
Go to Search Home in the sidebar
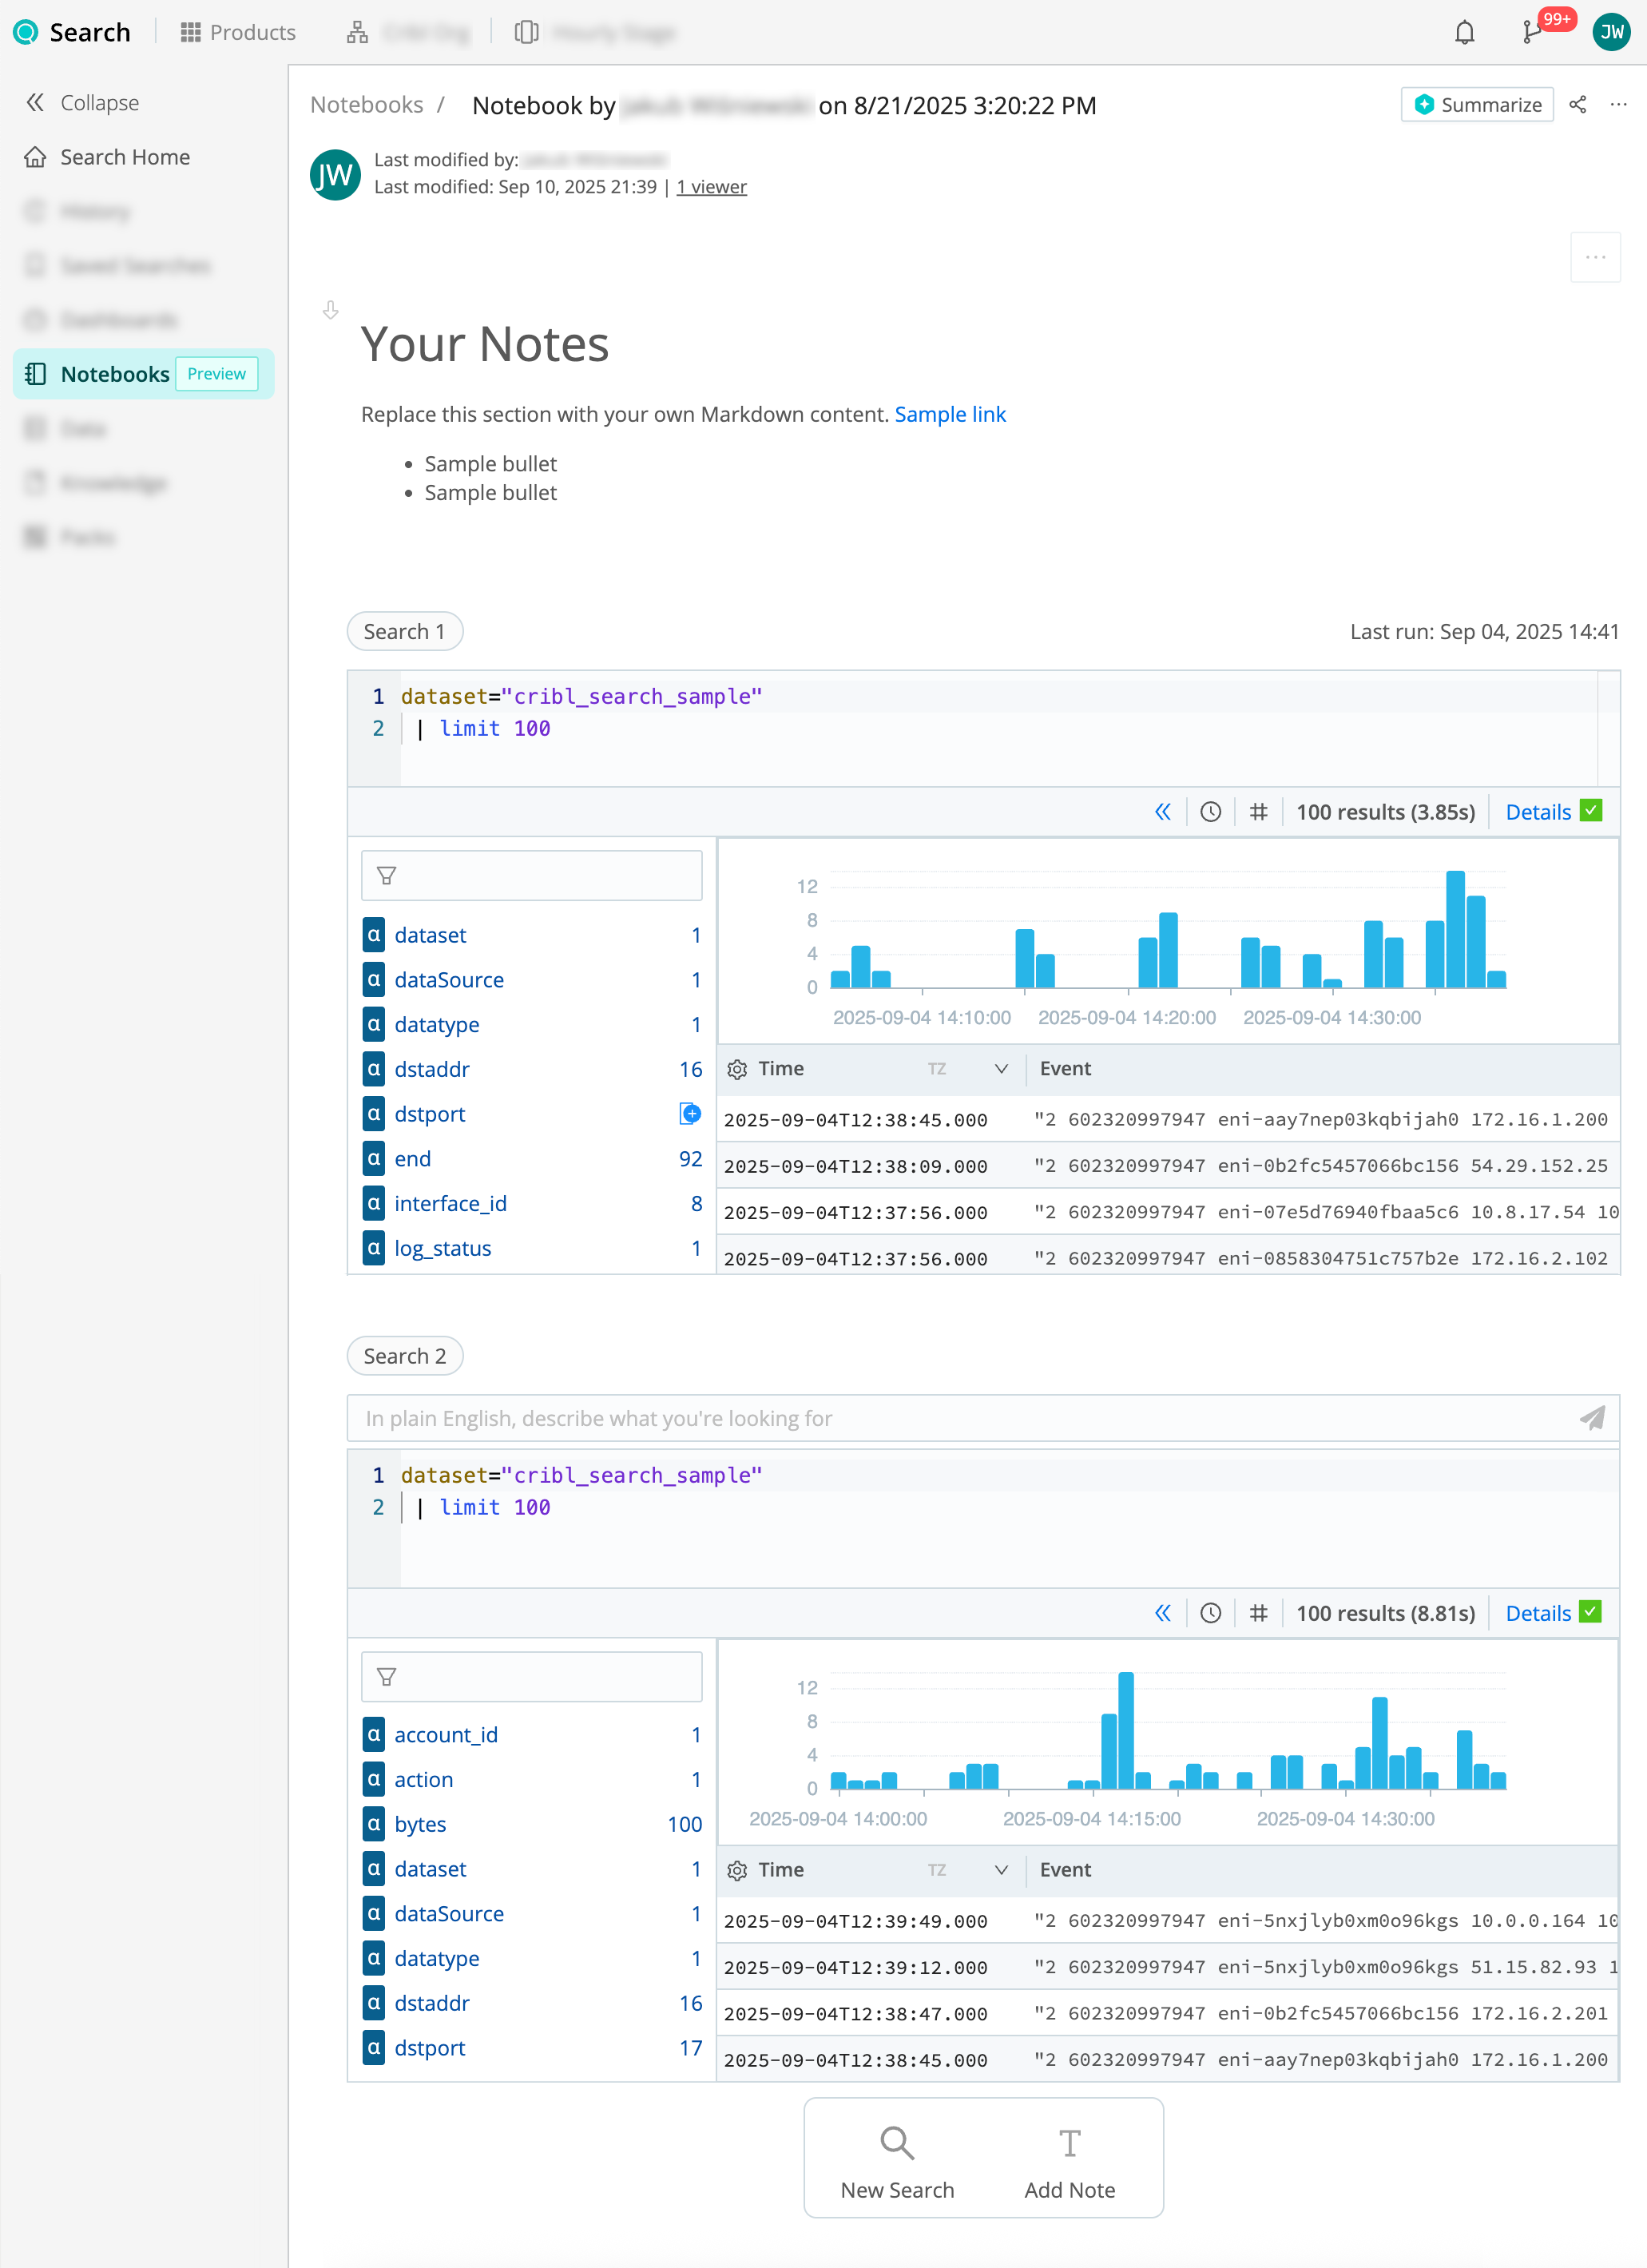(125, 157)
